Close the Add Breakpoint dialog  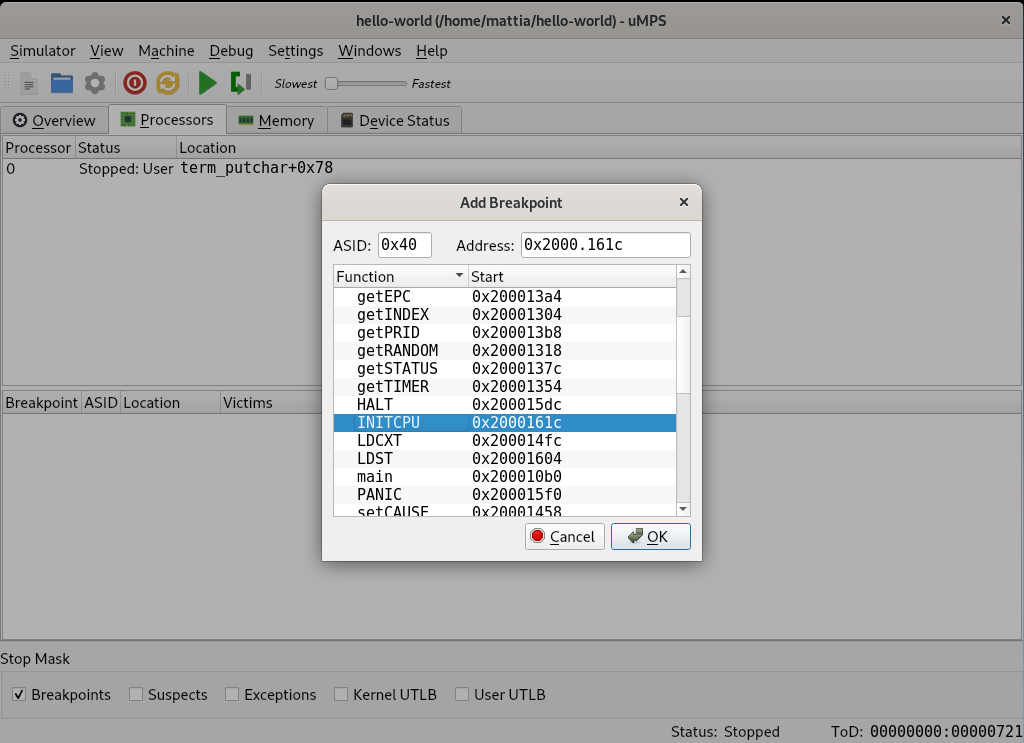pos(684,202)
